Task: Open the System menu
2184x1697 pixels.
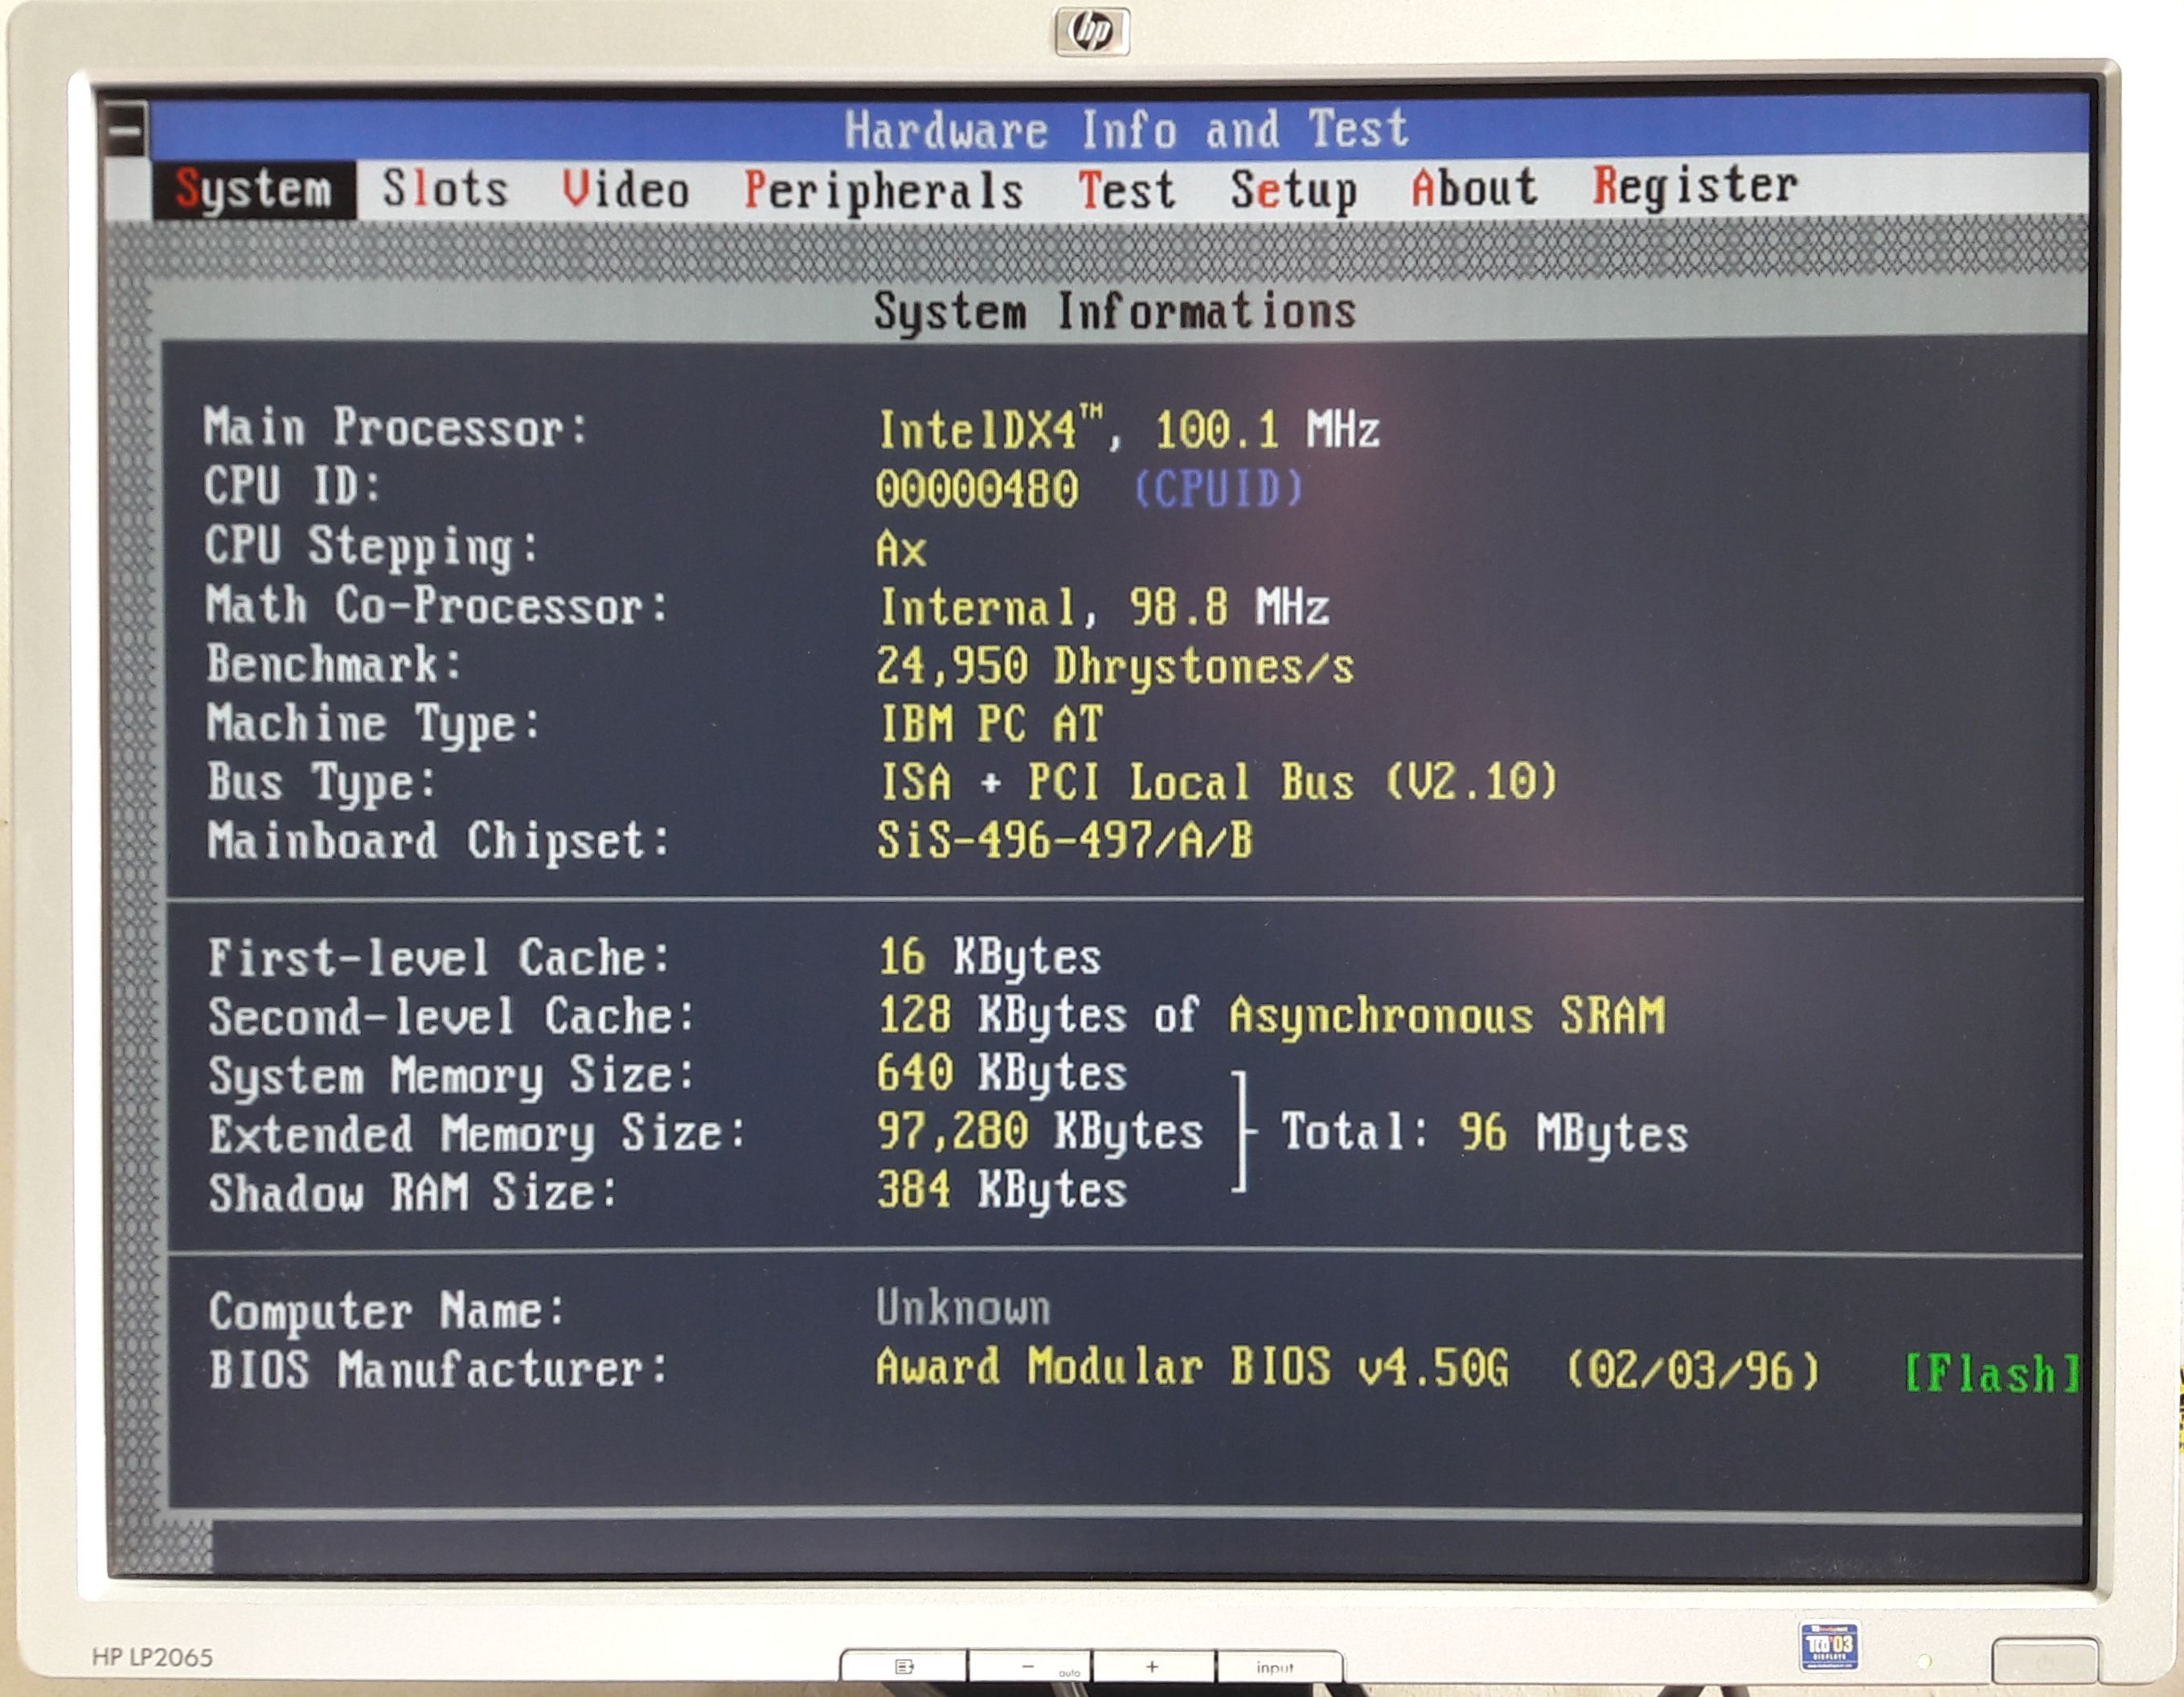Action: point(254,189)
